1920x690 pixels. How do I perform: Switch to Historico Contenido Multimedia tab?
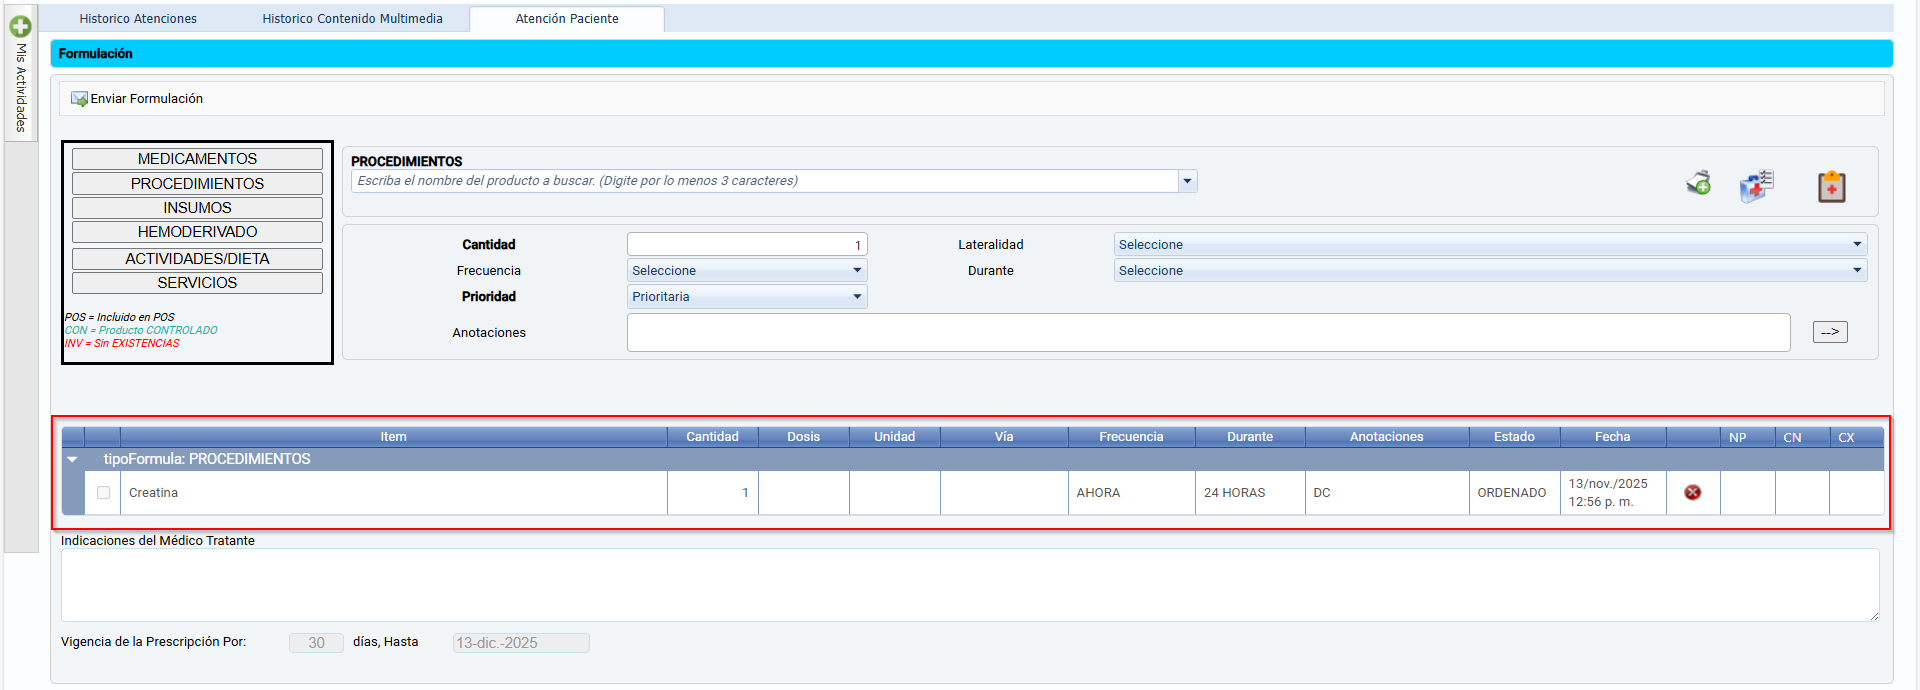click(x=352, y=19)
